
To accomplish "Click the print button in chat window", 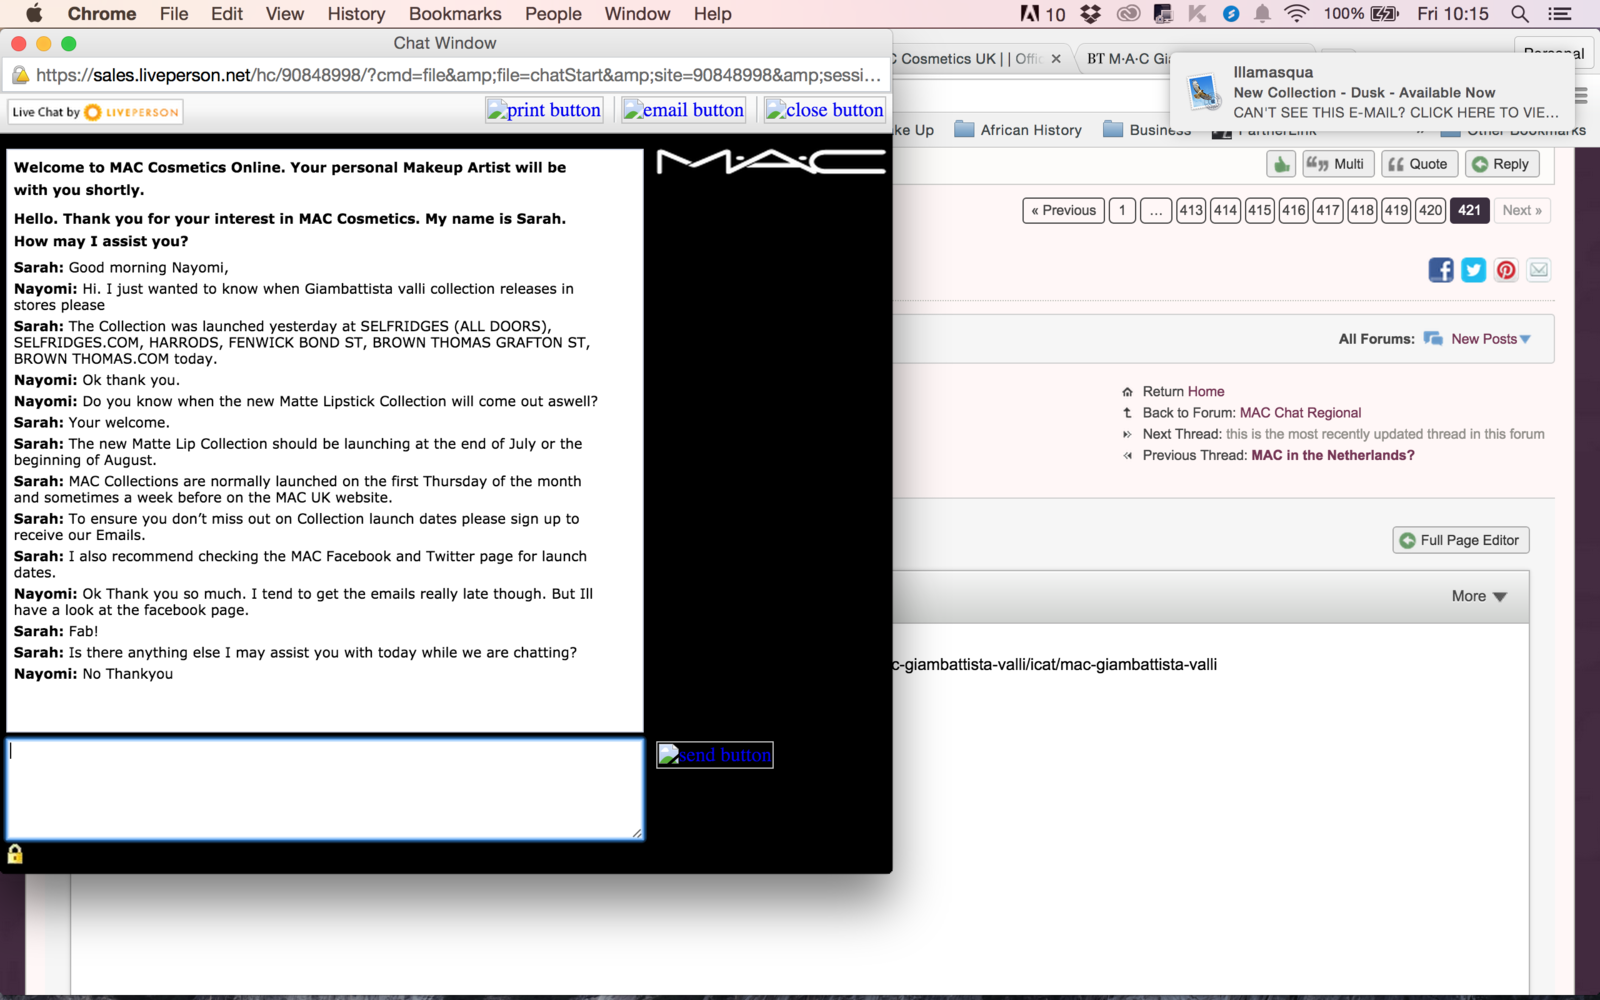I will (x=544, y=110).
